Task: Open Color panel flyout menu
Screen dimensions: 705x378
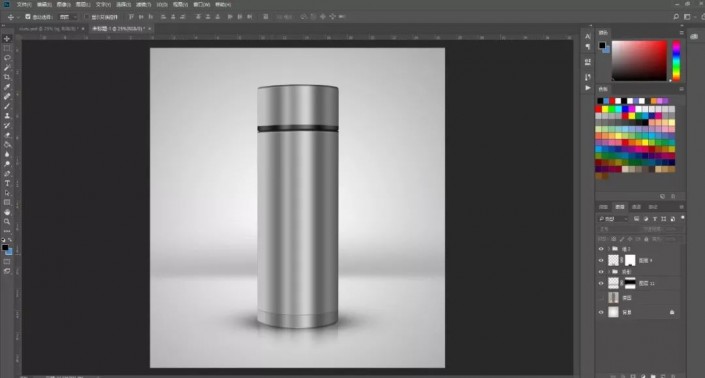Action: (682, 33)
